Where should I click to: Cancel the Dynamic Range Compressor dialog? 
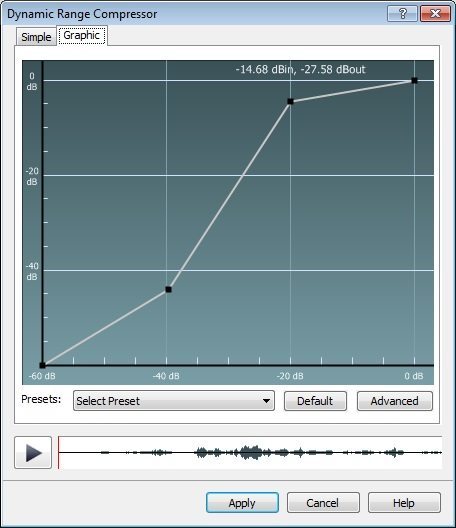pos(323,503)
